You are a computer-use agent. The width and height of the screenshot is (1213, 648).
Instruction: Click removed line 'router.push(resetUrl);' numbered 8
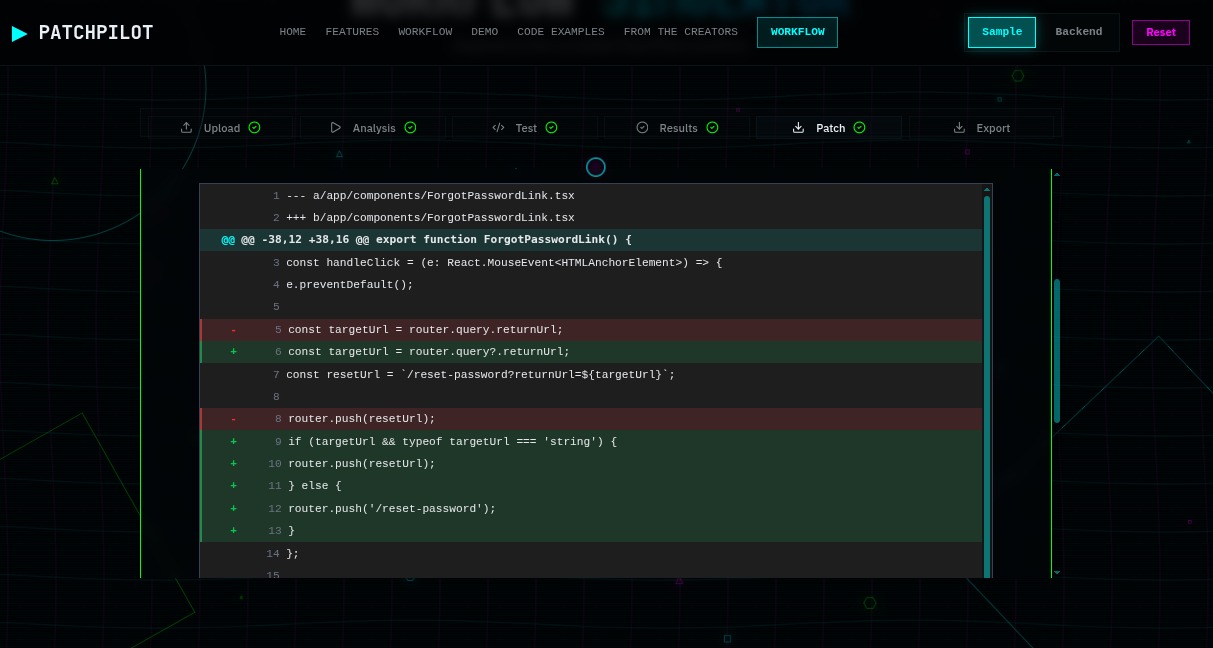coord(591,419)
